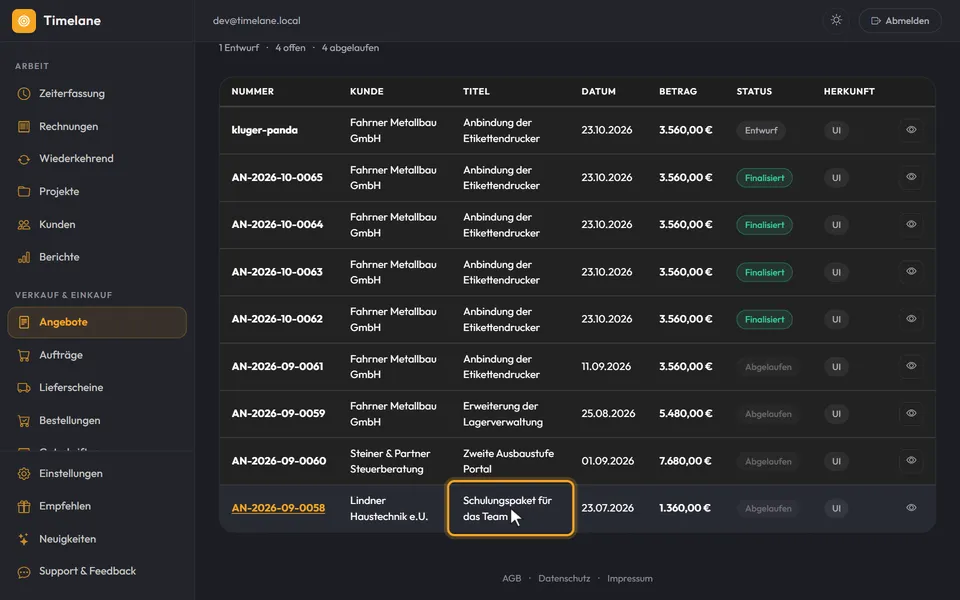Click the title "Erweiterung der Lagerverwaltung"
This screenshot has width=960, height=600.
(503, 414)
